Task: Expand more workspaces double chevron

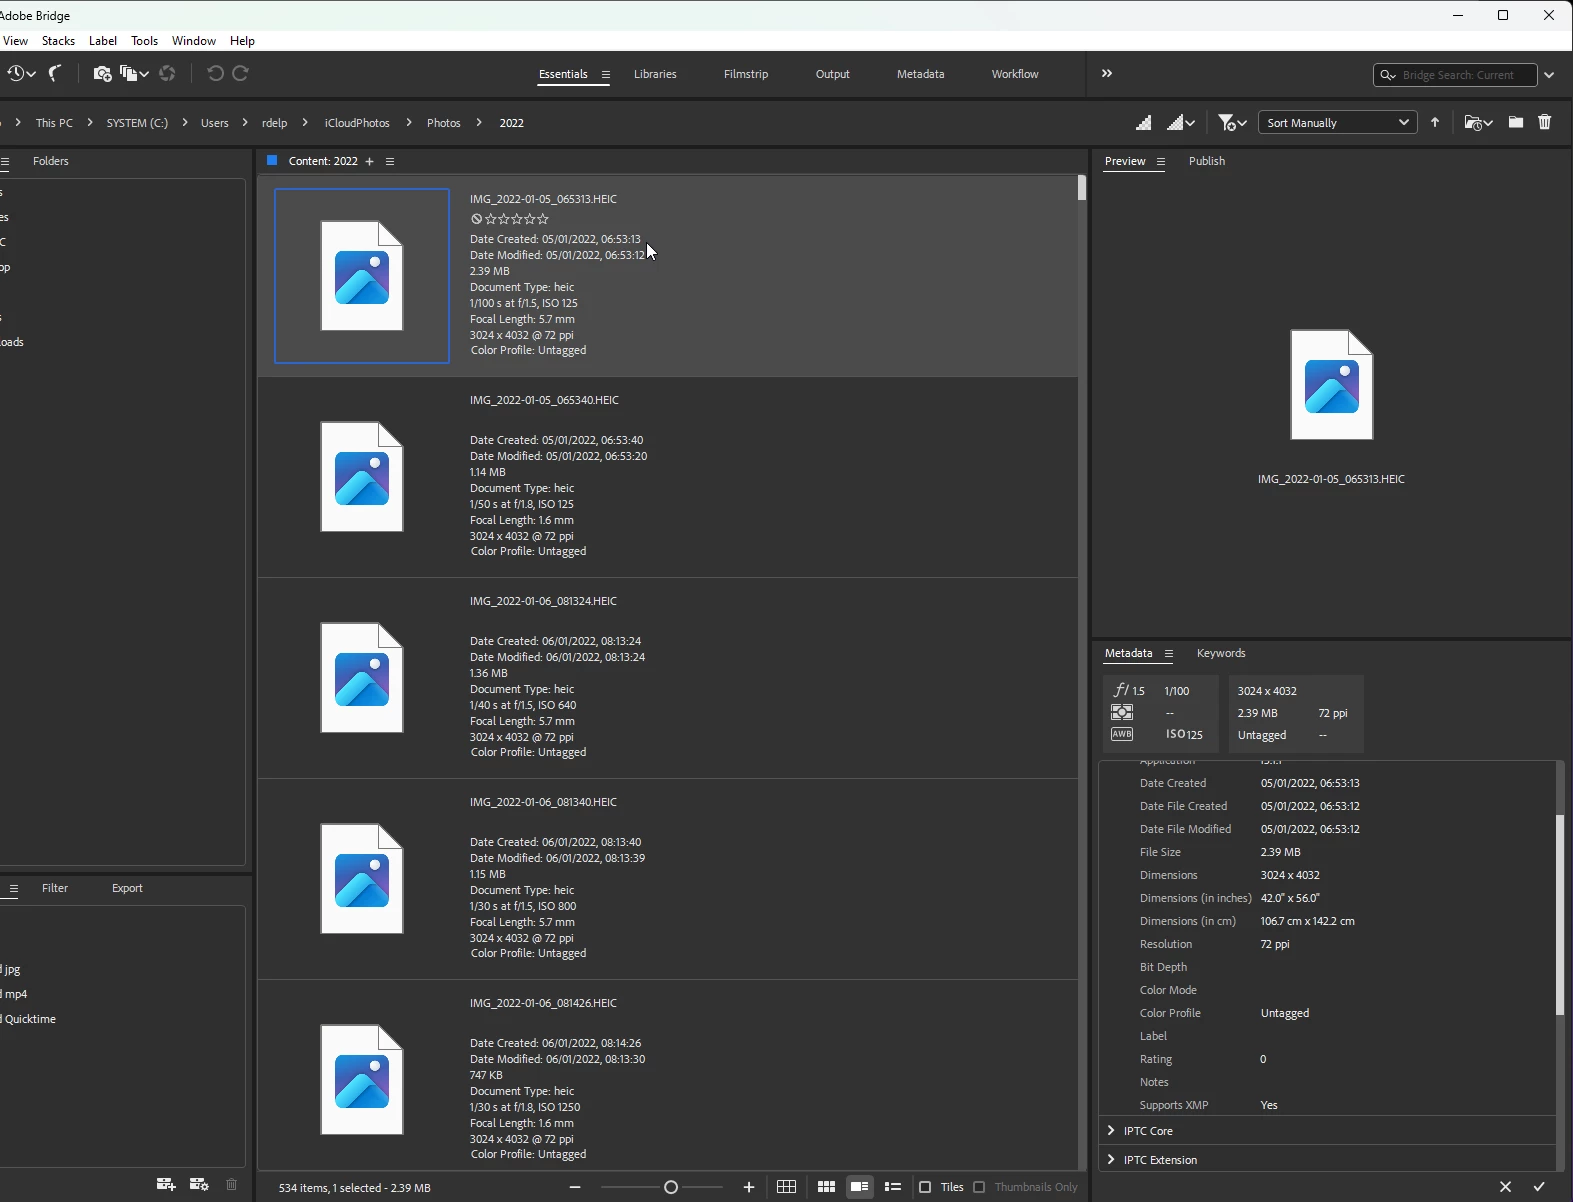Action: [1107, 73]
